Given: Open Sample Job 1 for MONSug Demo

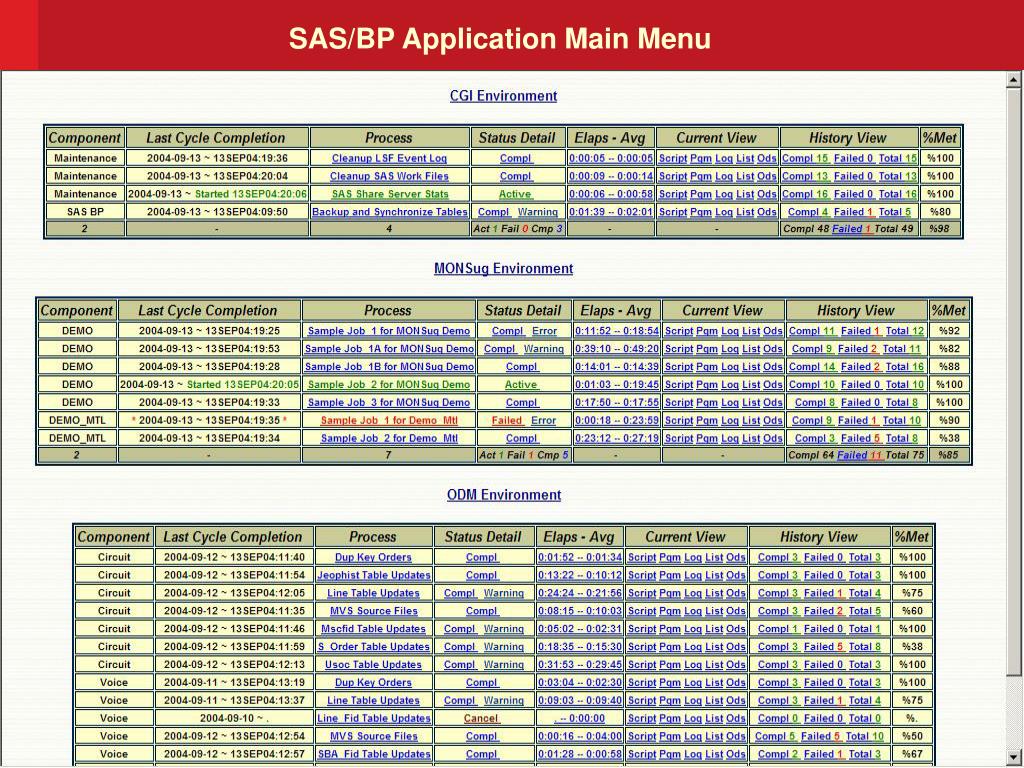Looking at the screenshot, I should (389, 331).
